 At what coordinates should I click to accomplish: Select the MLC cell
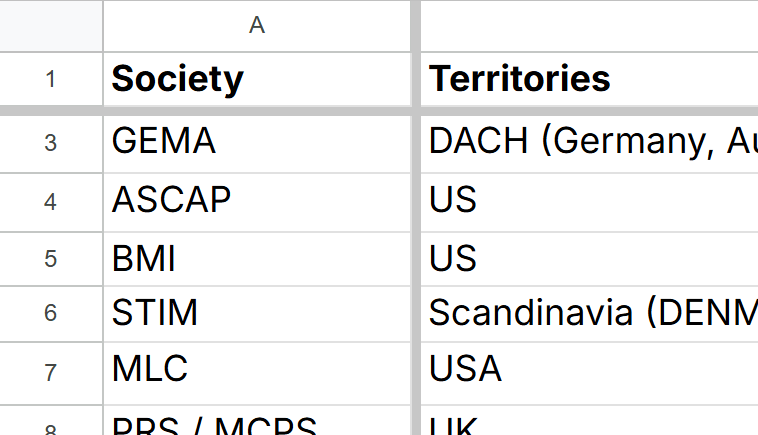pos(257,373)
